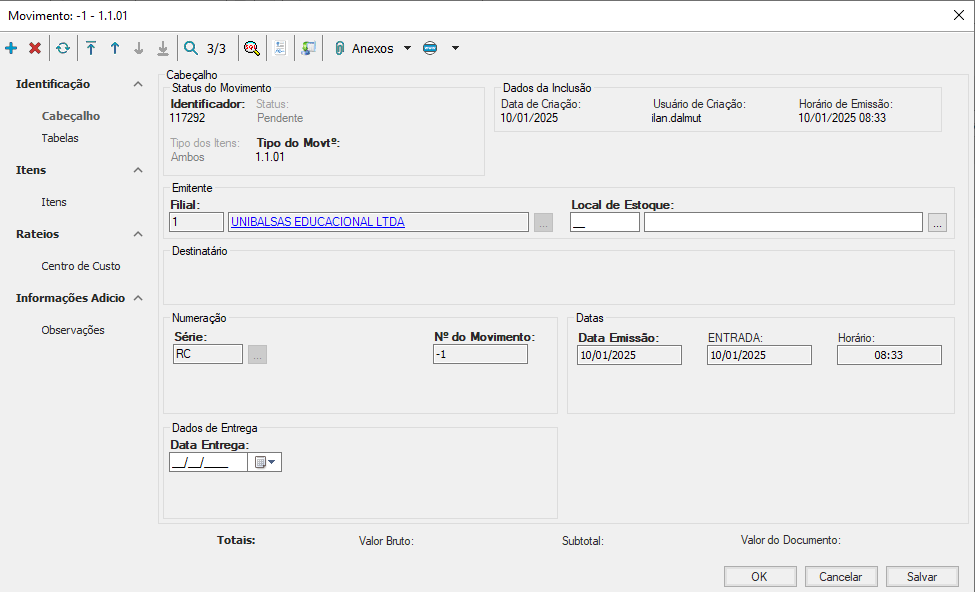Click the Local de Estoque lookup button
Image resolution: width=975 pixels, height=592 pixels.
(936, 223)
